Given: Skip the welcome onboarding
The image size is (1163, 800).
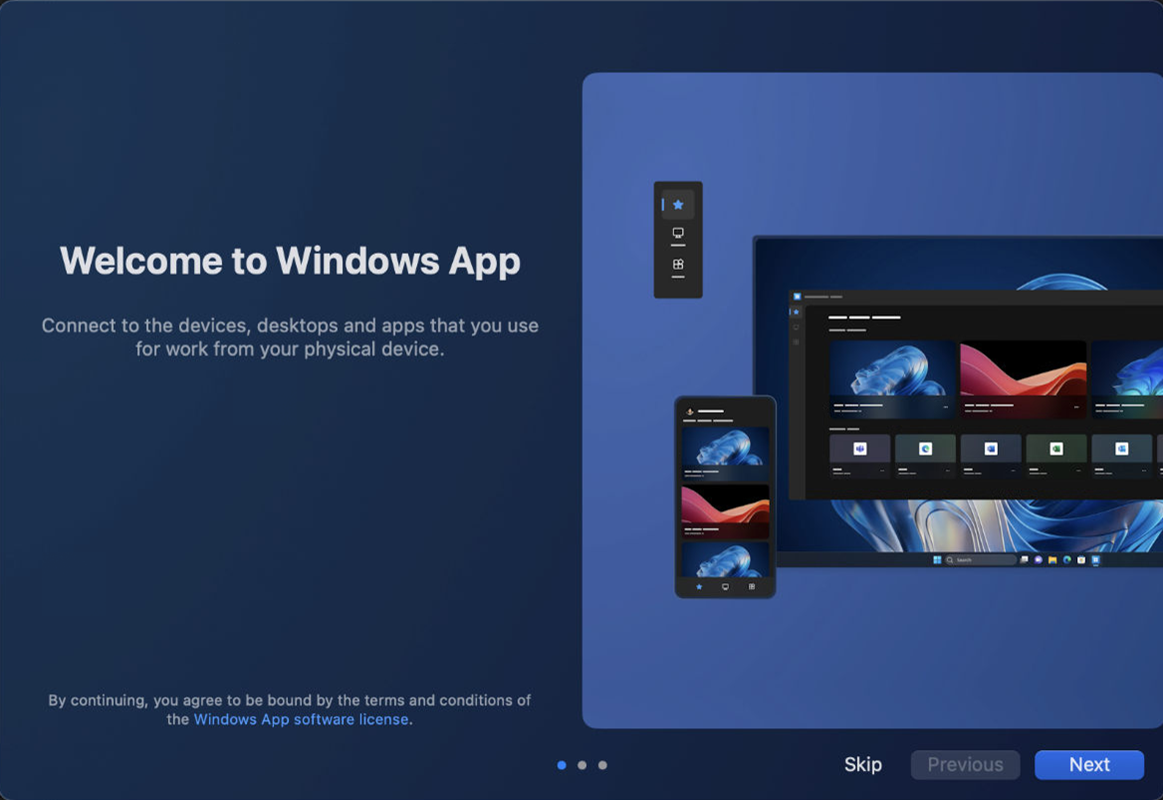Looking at the screenshot, I should coord(863,764).
